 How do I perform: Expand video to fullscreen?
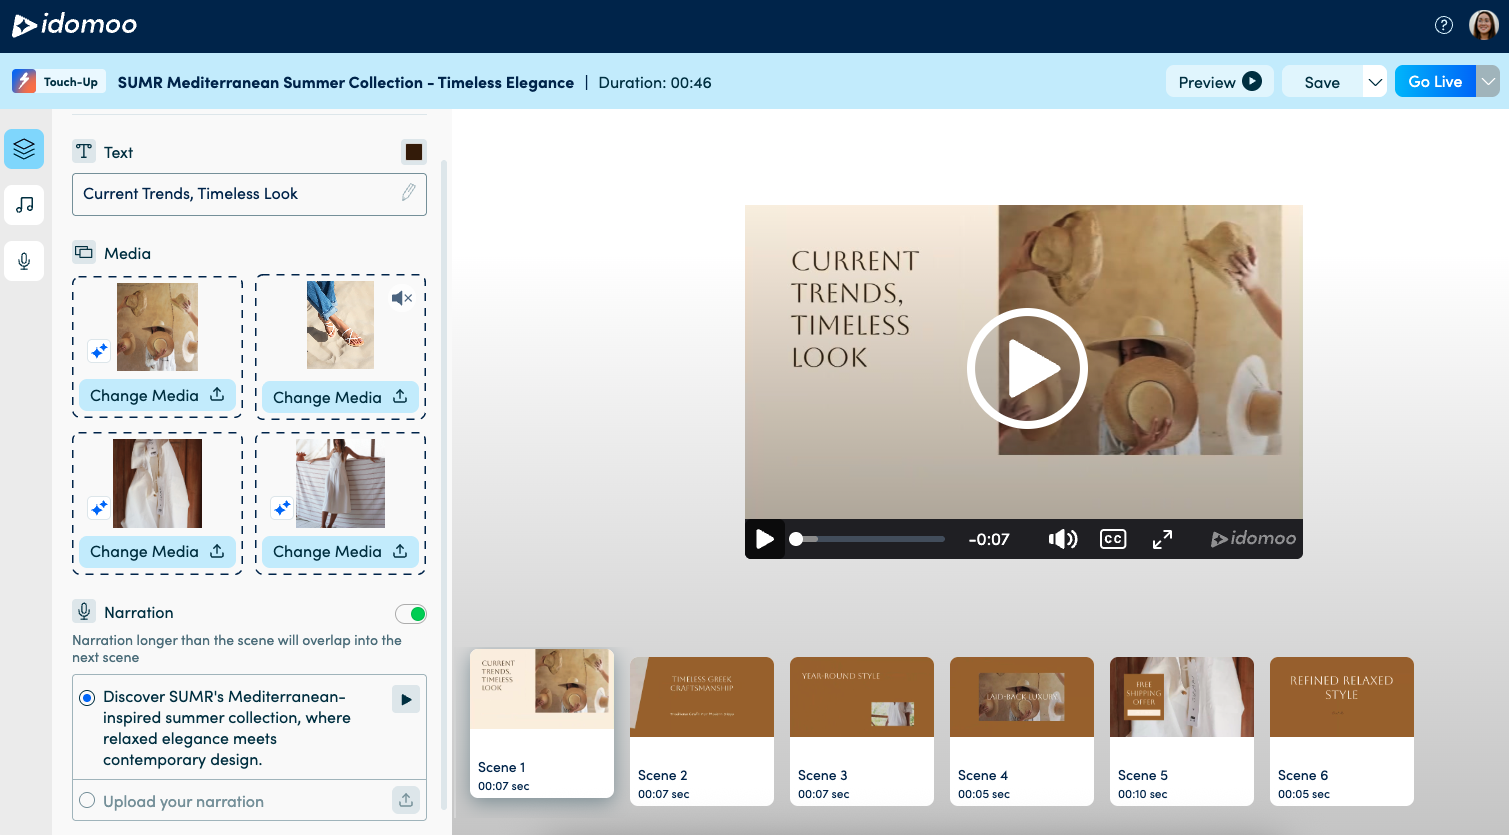1162,539
